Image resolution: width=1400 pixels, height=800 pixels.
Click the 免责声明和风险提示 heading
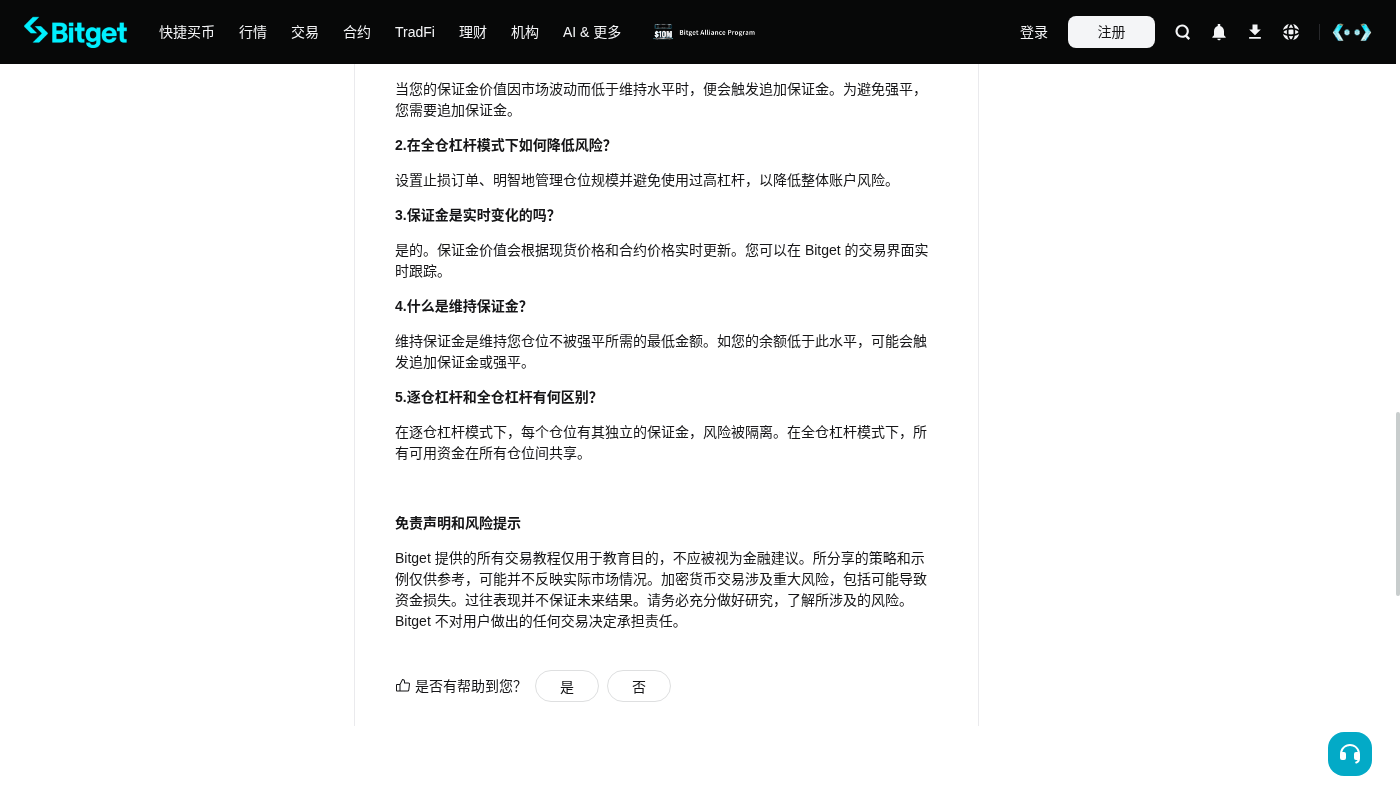pos(458,523)
